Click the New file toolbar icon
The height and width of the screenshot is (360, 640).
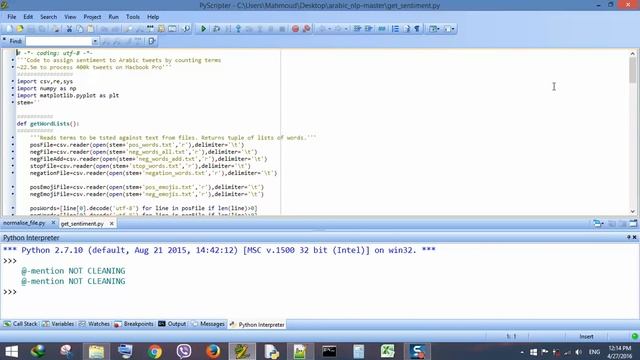pos(9,29)
